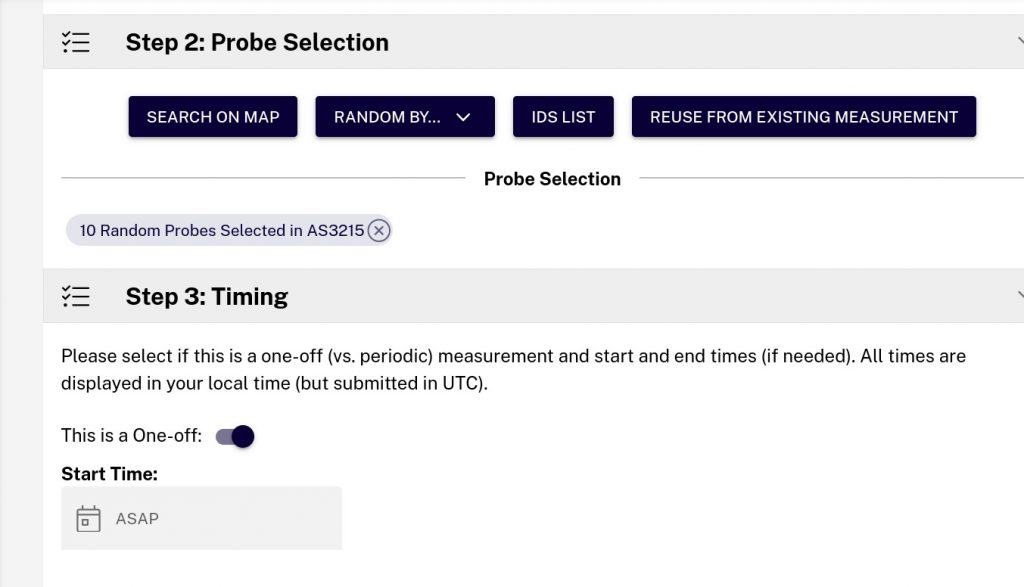Click the IDS LIST button

pos(563,116)
